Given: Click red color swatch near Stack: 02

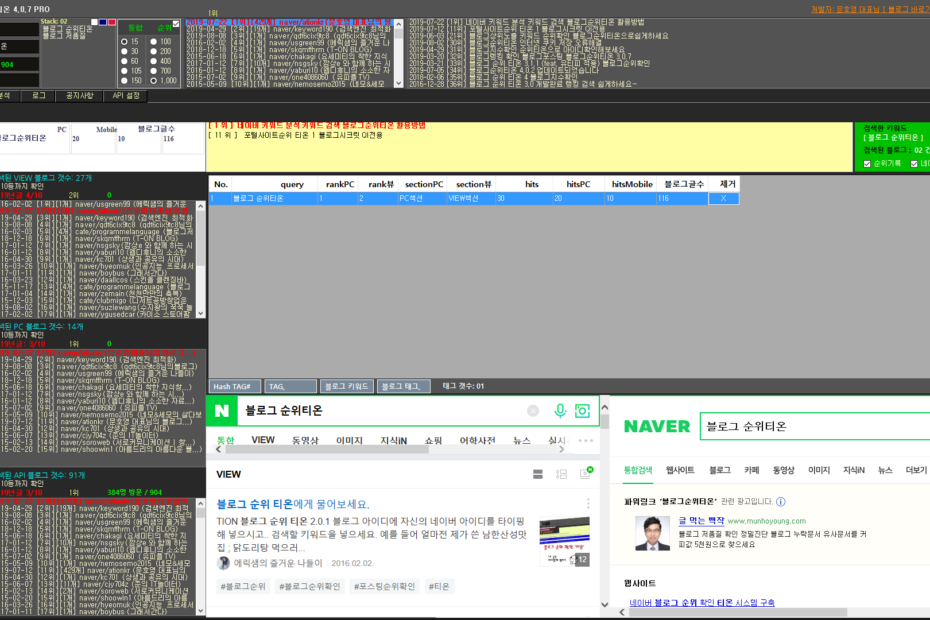Looking at the screenshot, I should [112, 23].
